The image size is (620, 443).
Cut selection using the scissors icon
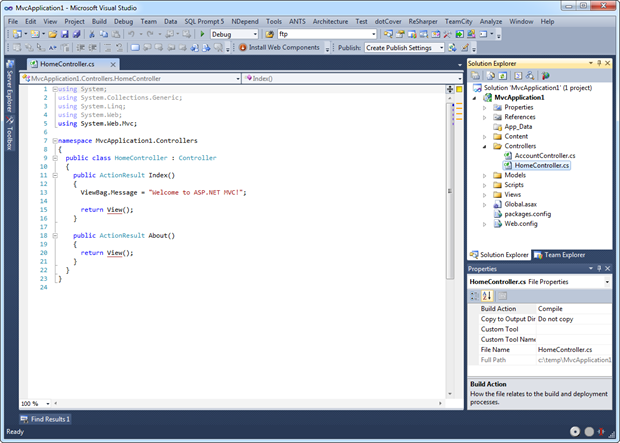[92, 34]
